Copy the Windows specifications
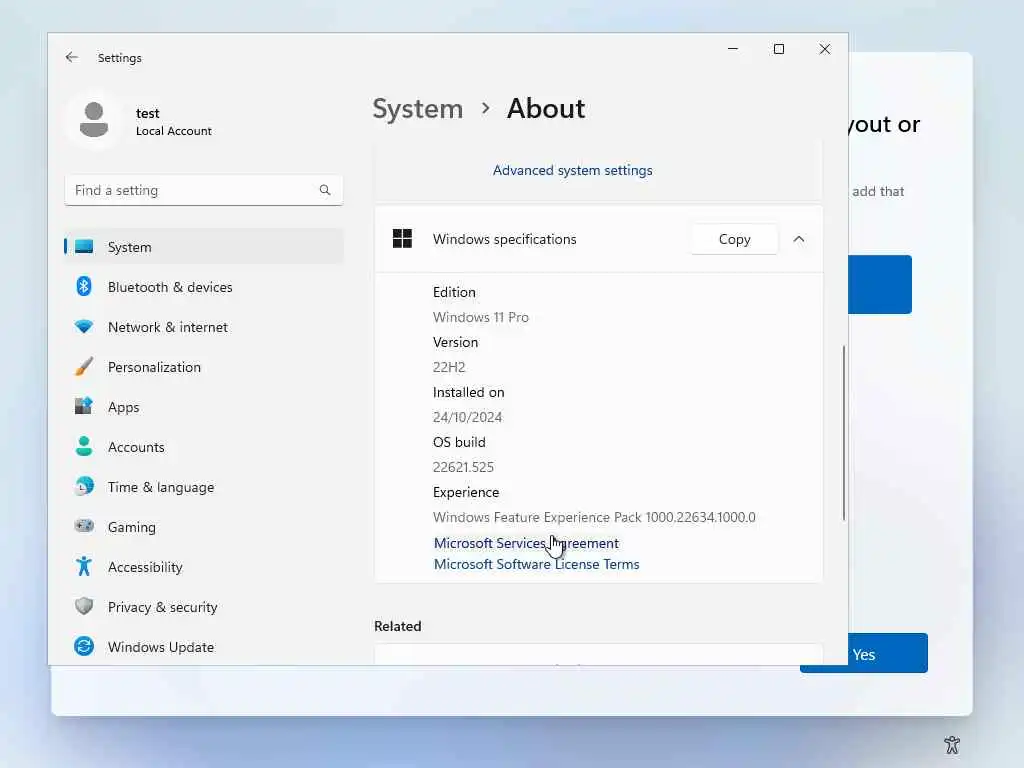Screen dimensions: 1024x768 tap(735, 239)
